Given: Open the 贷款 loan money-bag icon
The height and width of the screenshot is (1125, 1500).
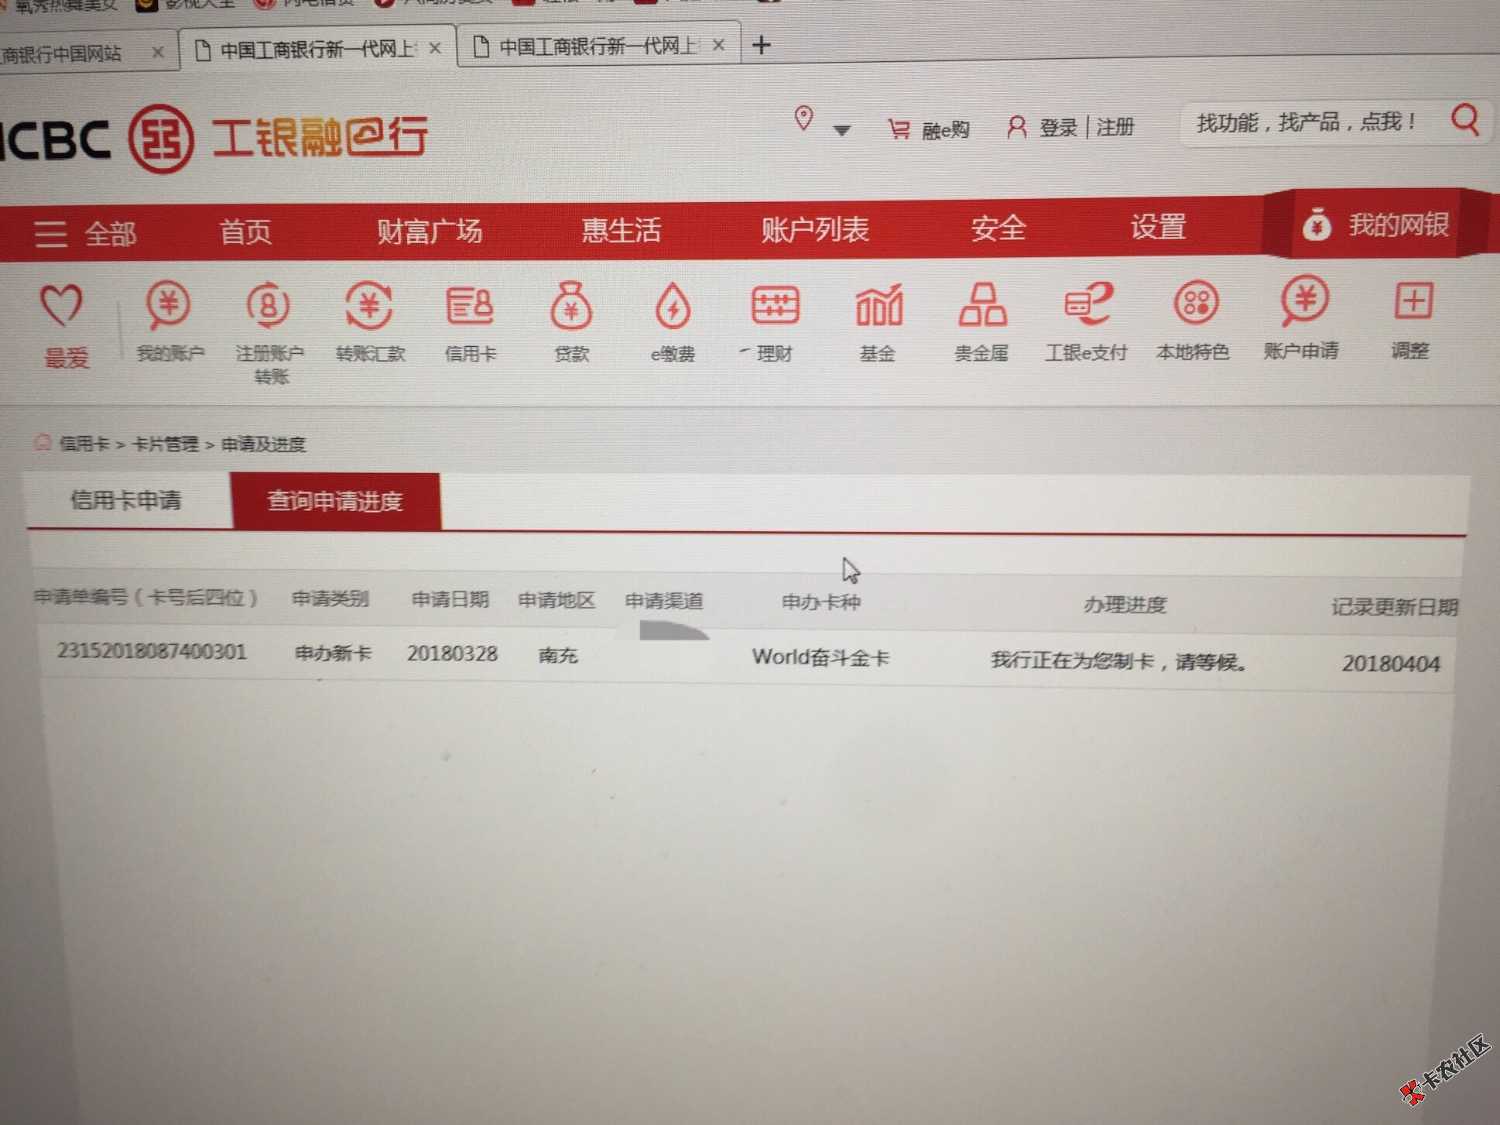Looking at the screenshot, I should tap(572, 306).
